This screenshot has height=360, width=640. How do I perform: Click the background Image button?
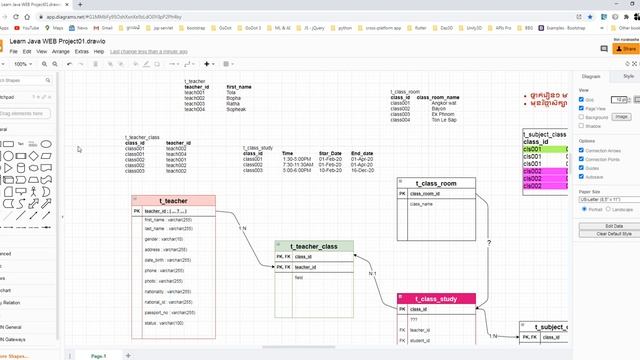pos(621,117)
